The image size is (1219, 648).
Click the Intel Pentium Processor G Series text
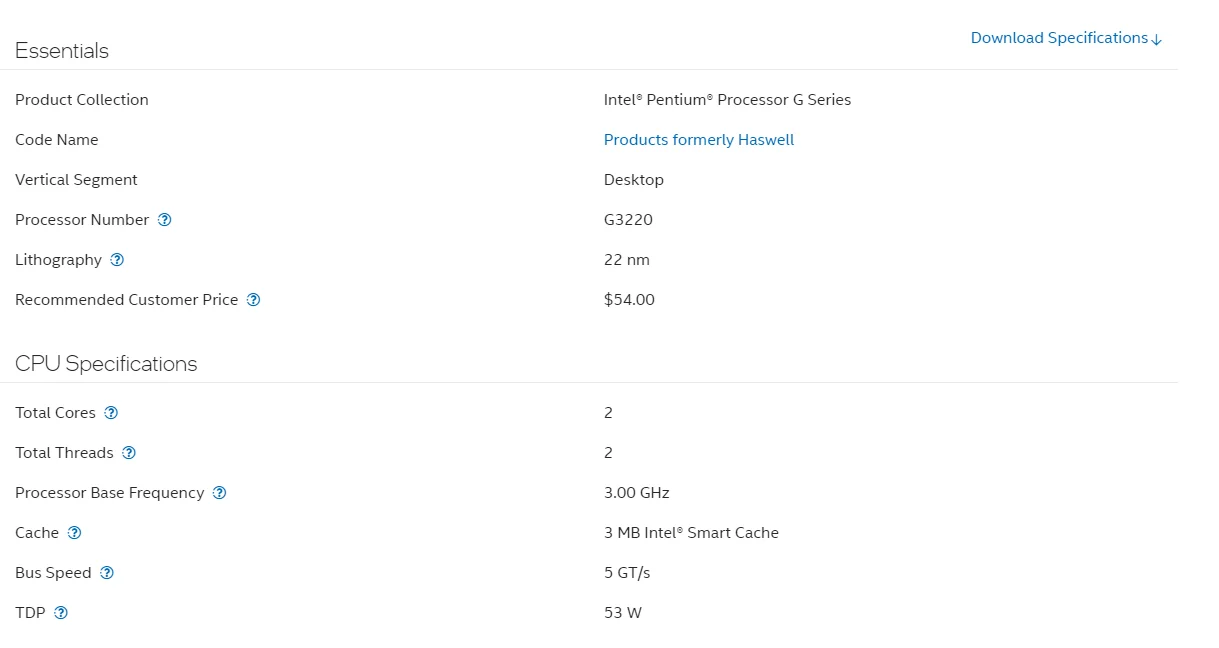tap(727, 100)
